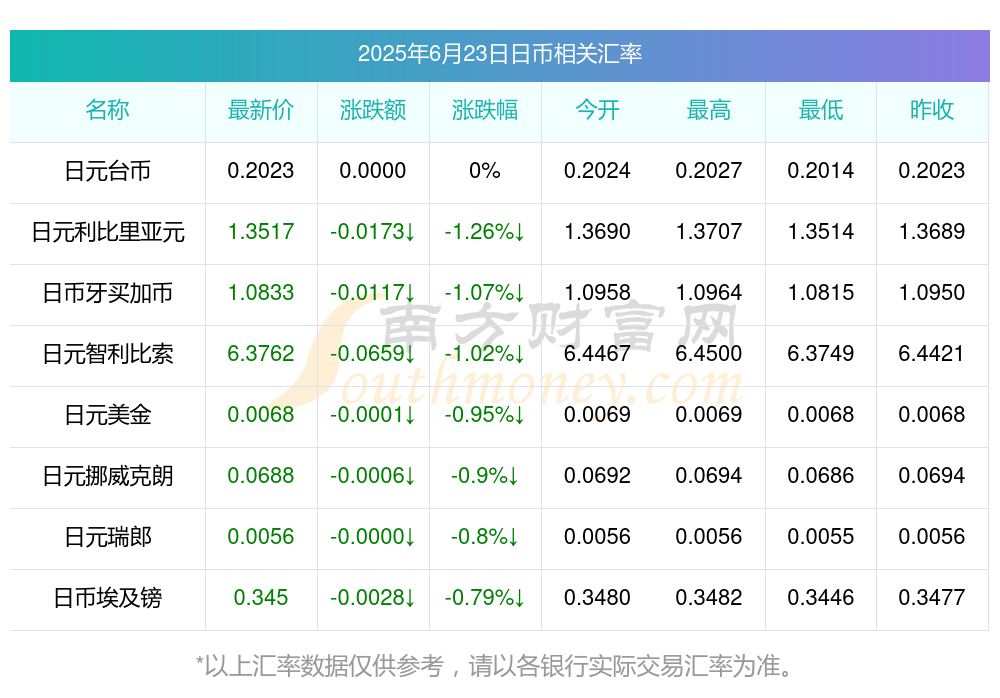Click the 最低 column header

pos(821,110)
